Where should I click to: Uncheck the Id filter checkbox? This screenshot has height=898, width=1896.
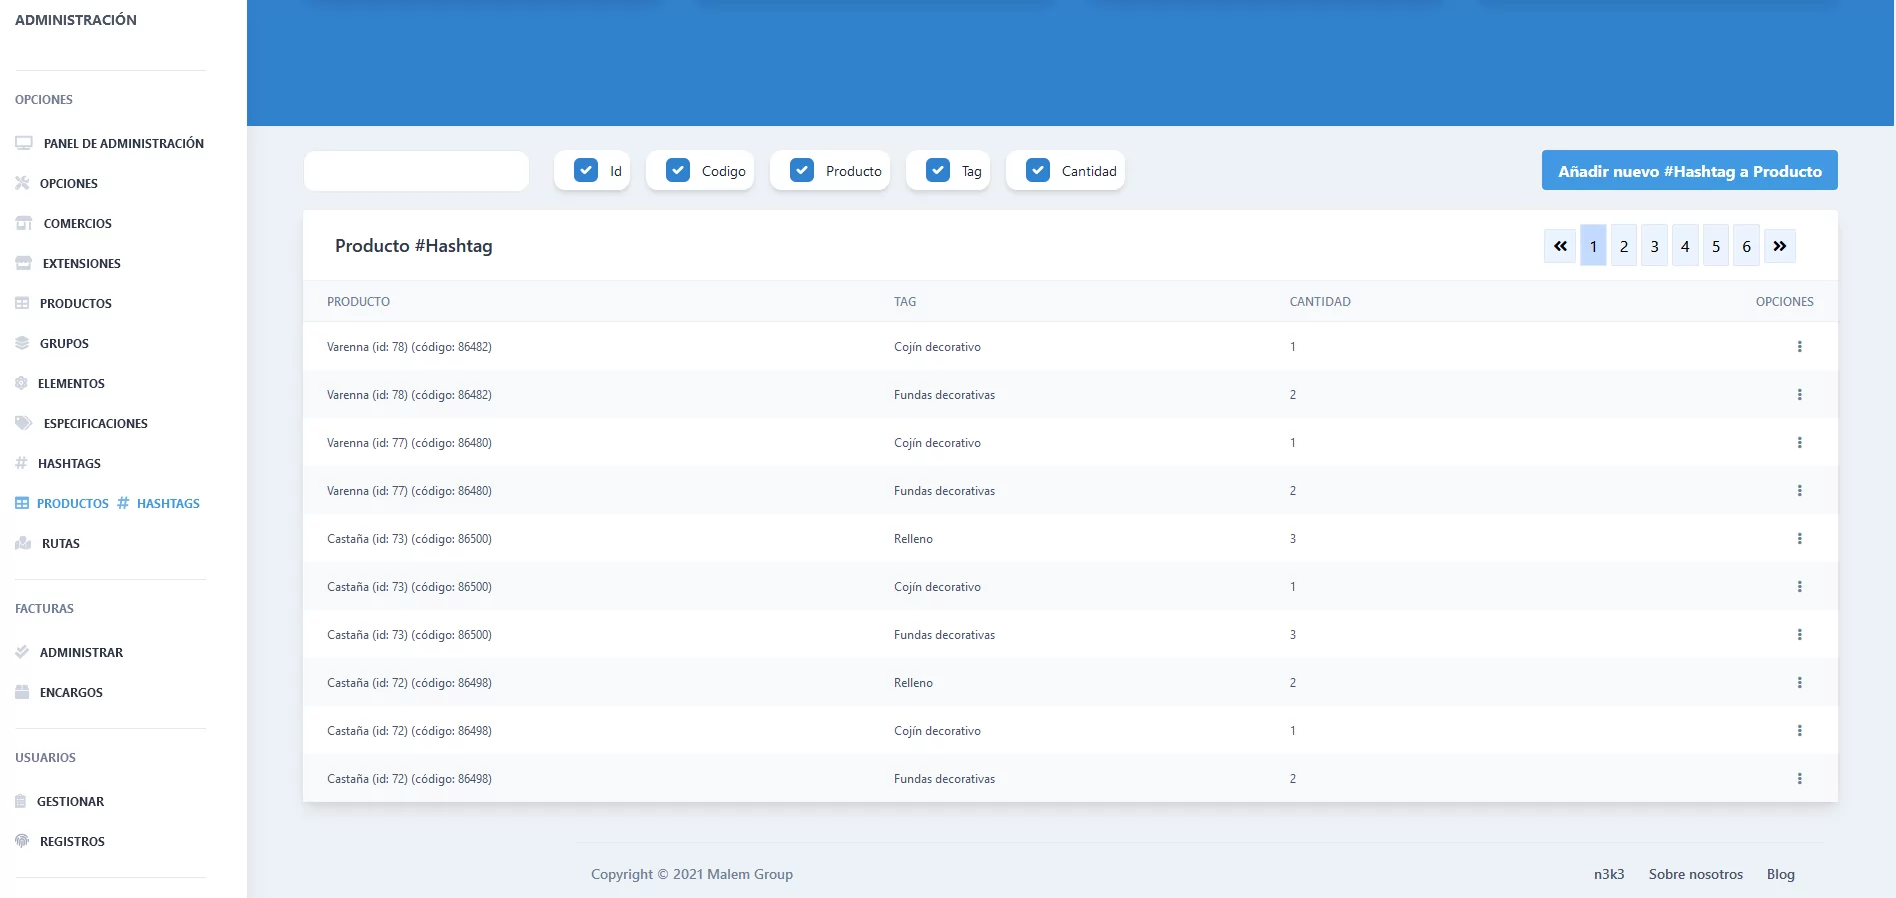click(x=586, y=170)
